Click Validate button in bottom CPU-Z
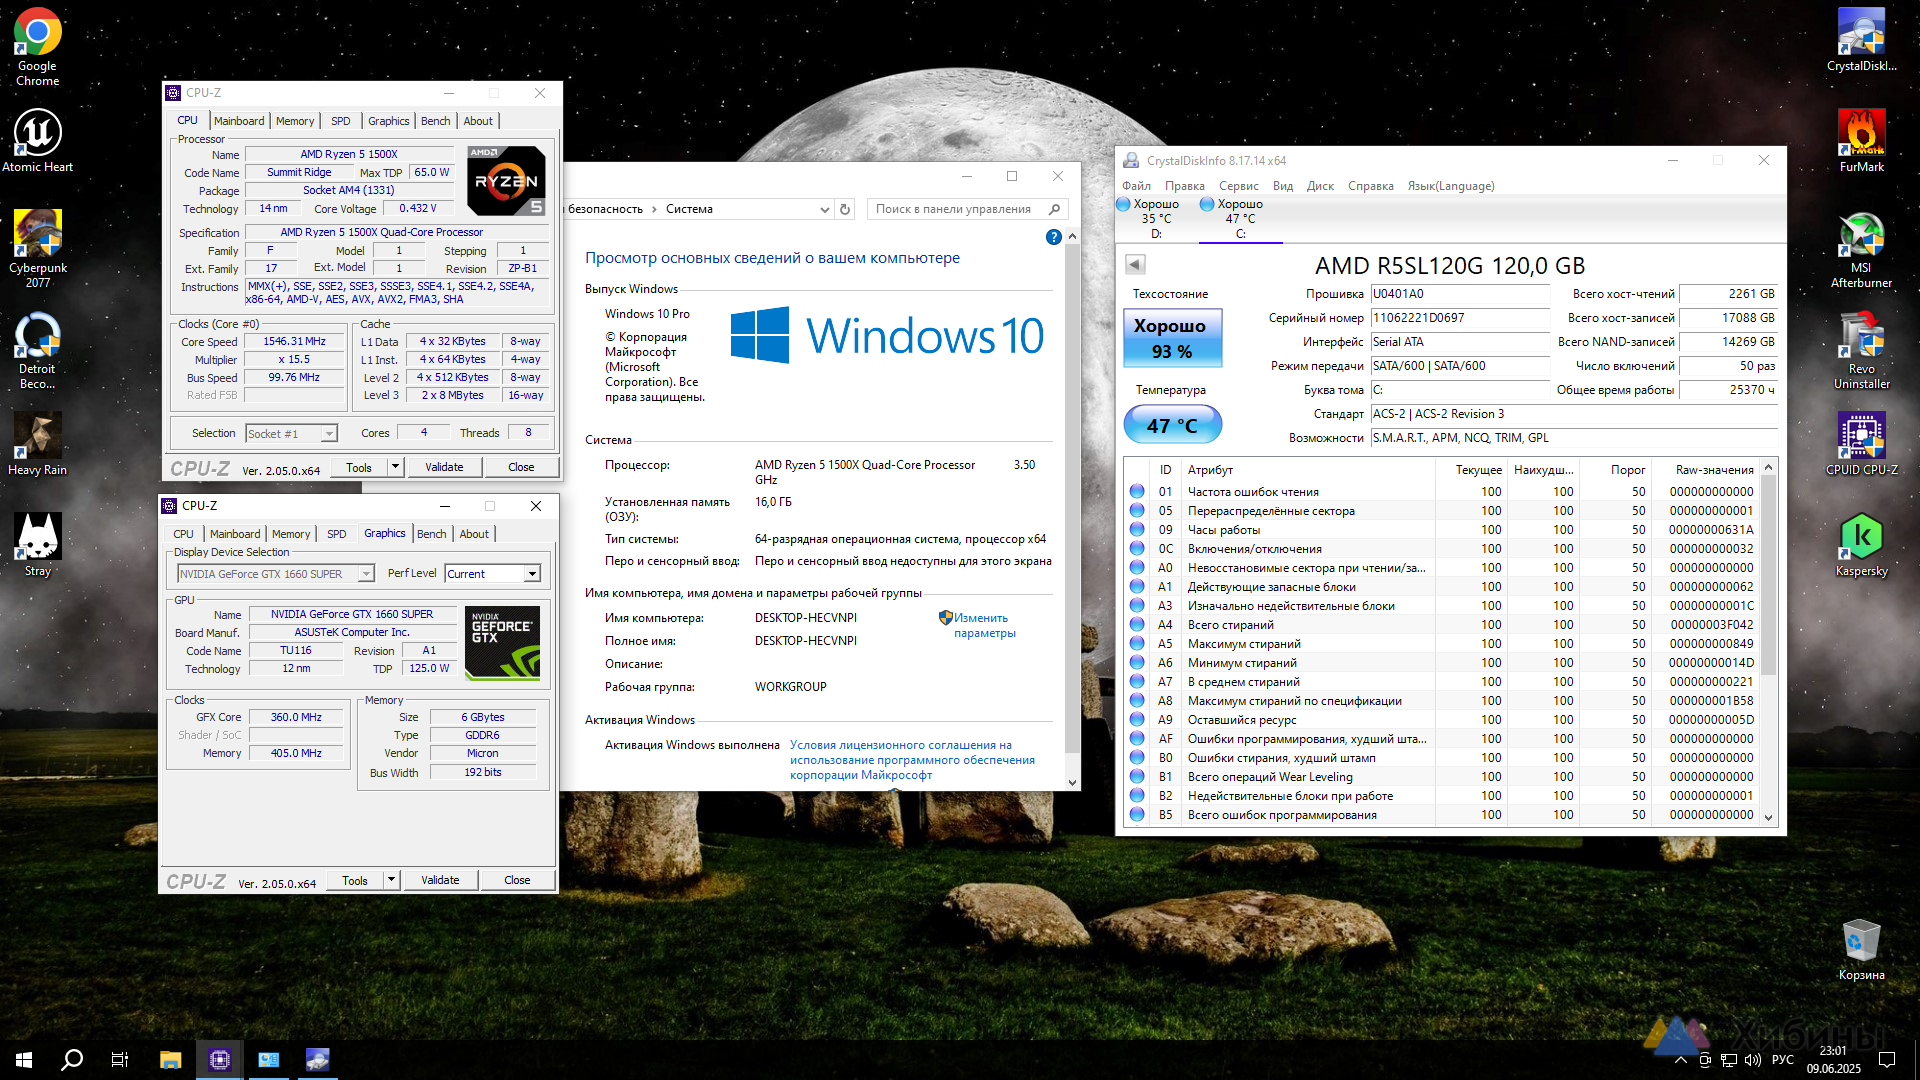Viewport: 1920px width, 1080px height. click(440, 880)
